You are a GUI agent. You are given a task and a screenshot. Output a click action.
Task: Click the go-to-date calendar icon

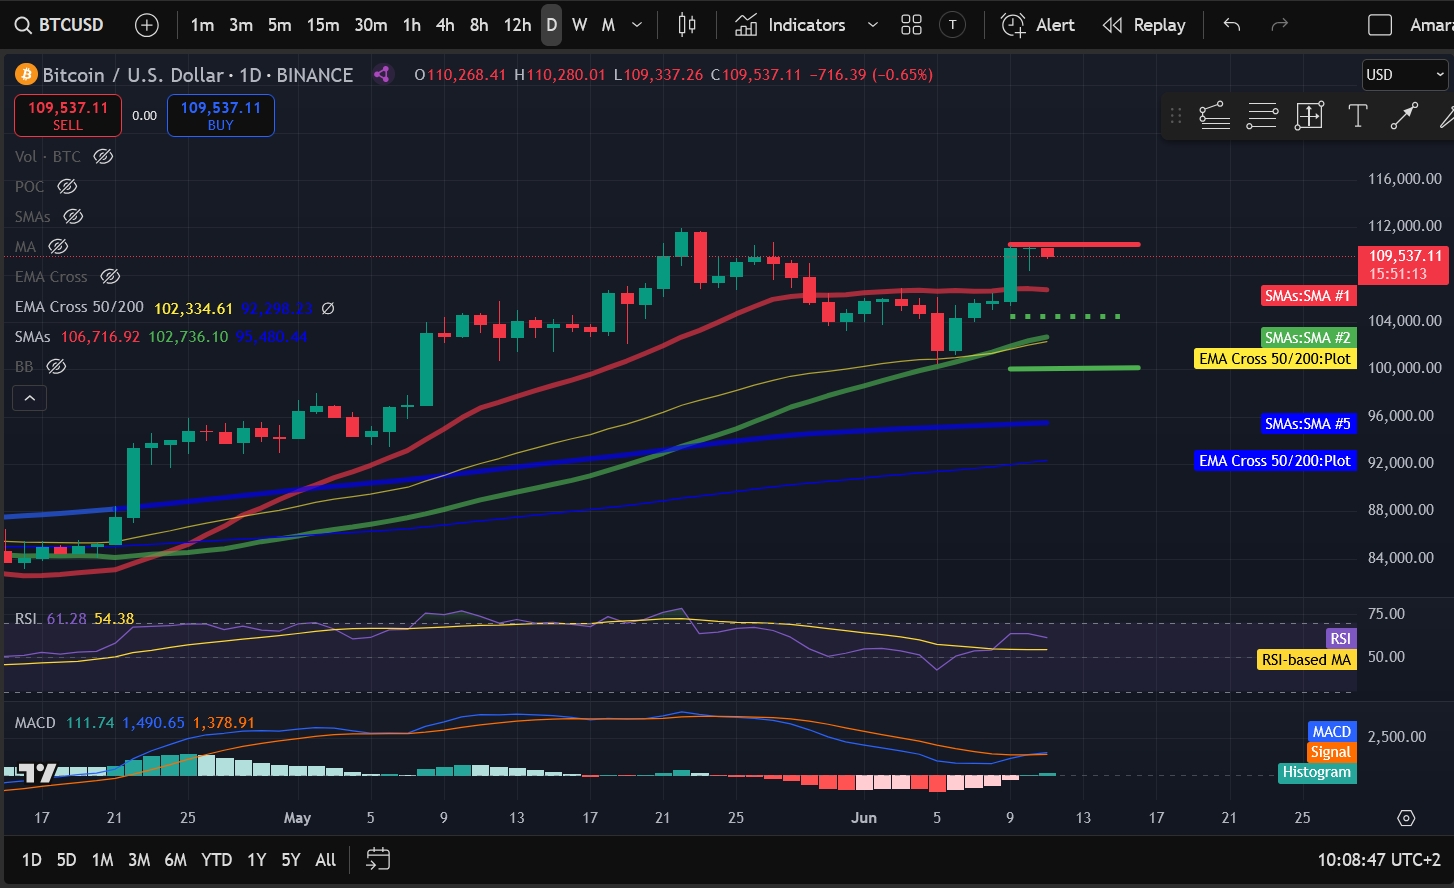[x=378, y=859]
